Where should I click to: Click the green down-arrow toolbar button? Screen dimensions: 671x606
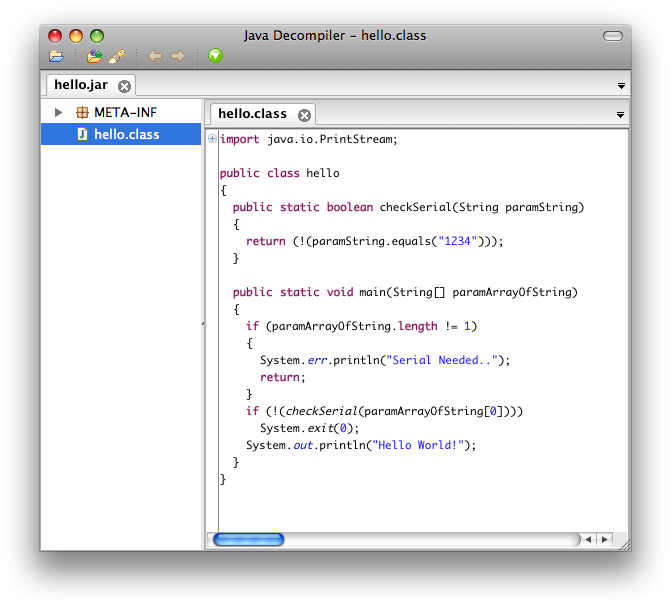click(215, 56)
